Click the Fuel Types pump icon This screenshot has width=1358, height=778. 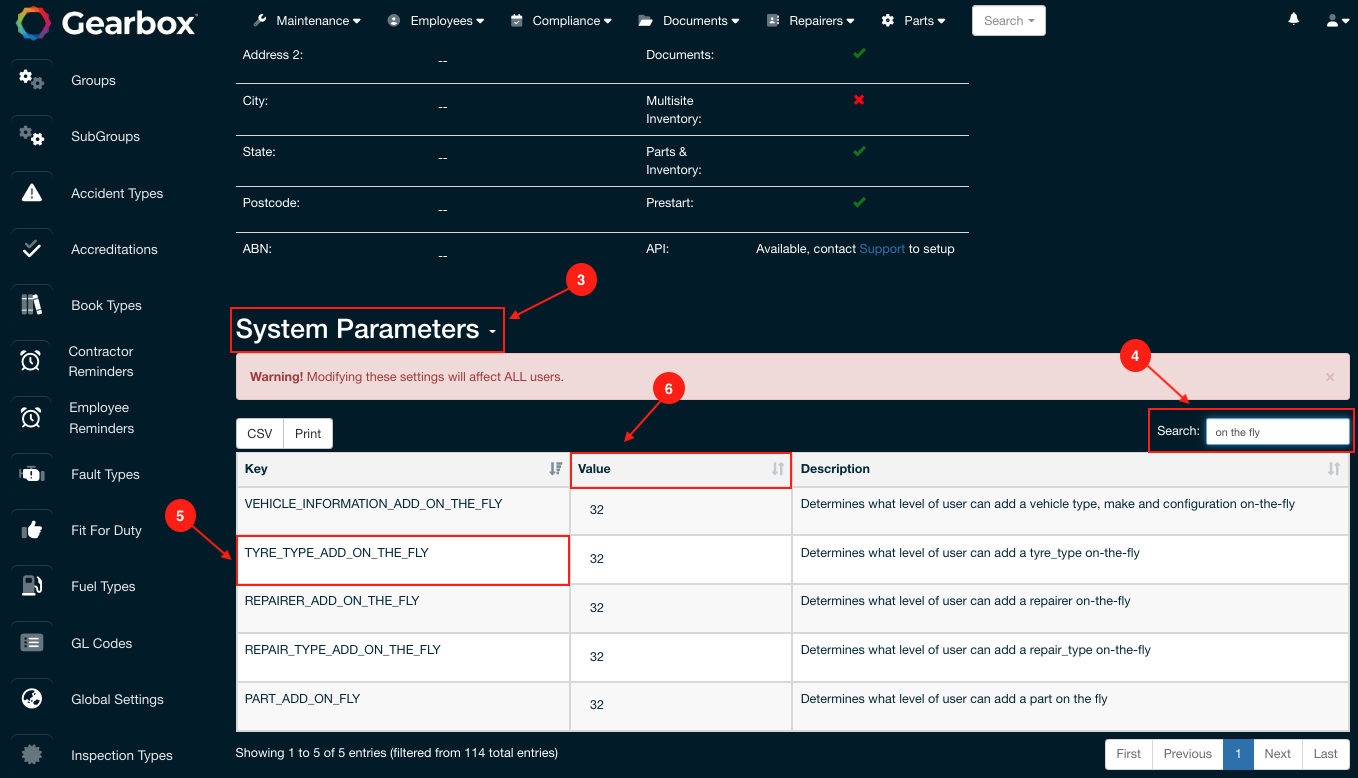pyautogui.click(x=32, y=586)
